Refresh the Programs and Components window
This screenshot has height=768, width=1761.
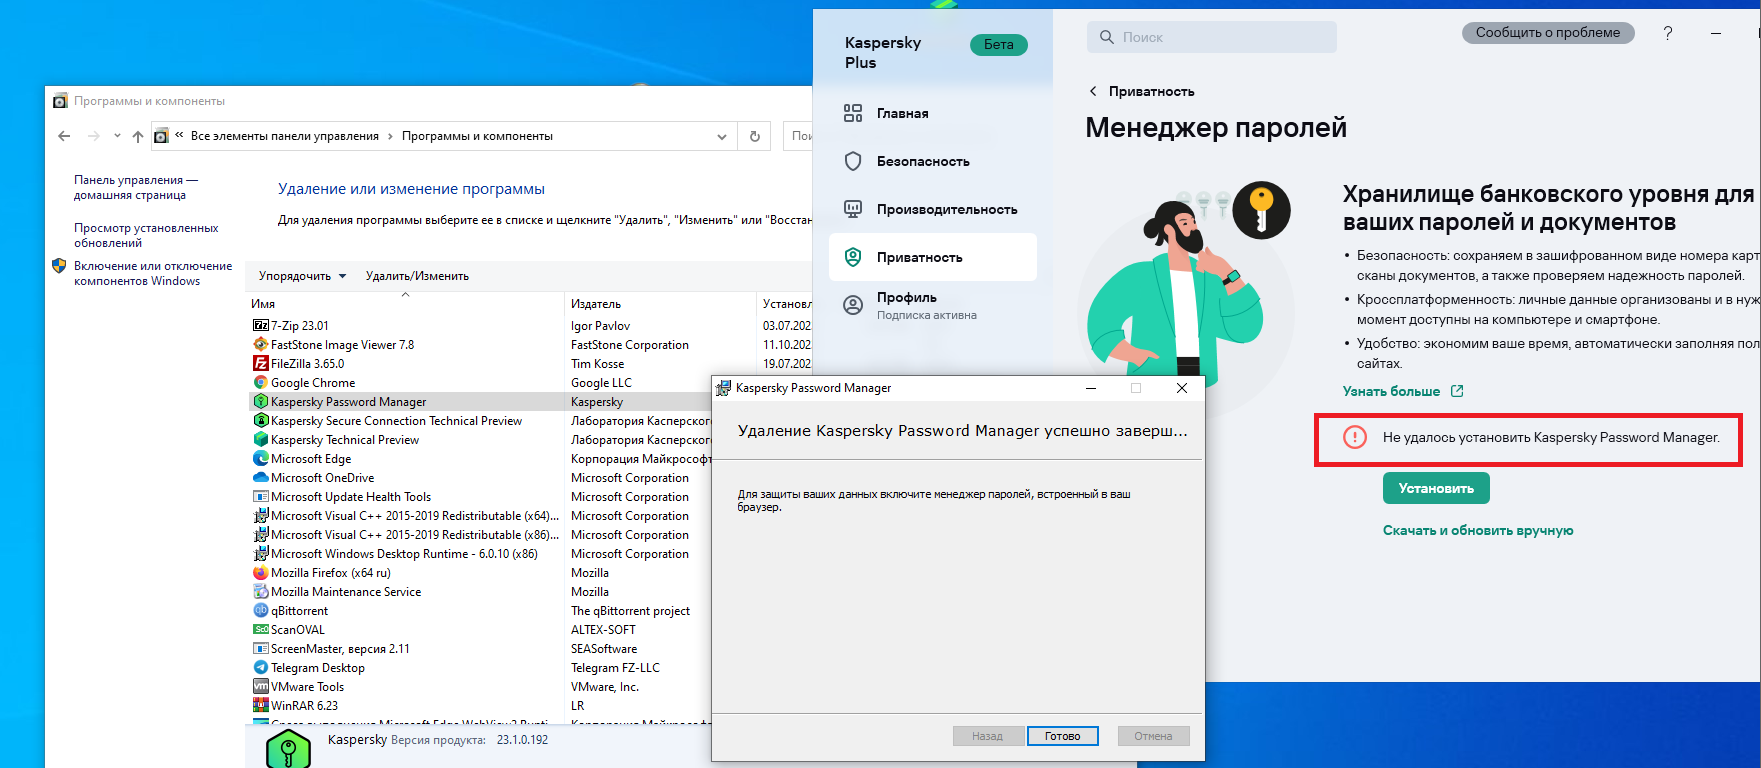click(x=755, y=136)
